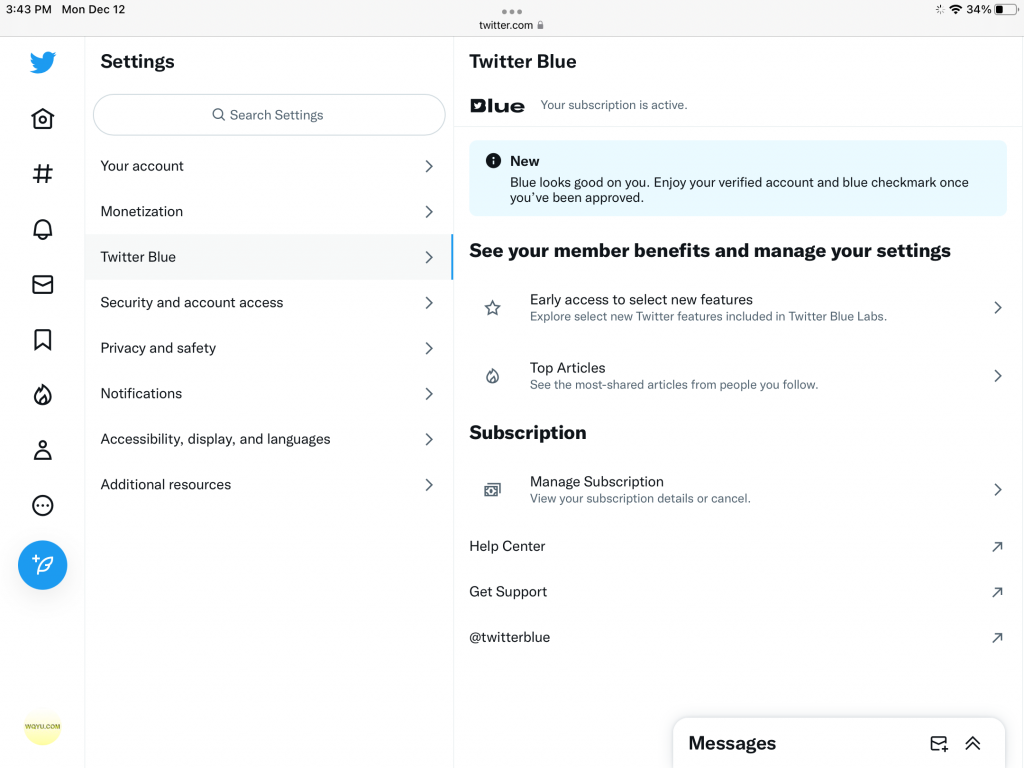The height and width of the screenshot is (768, 1024).
Task: Open Your account settings
Action: (x=269, y=166)
